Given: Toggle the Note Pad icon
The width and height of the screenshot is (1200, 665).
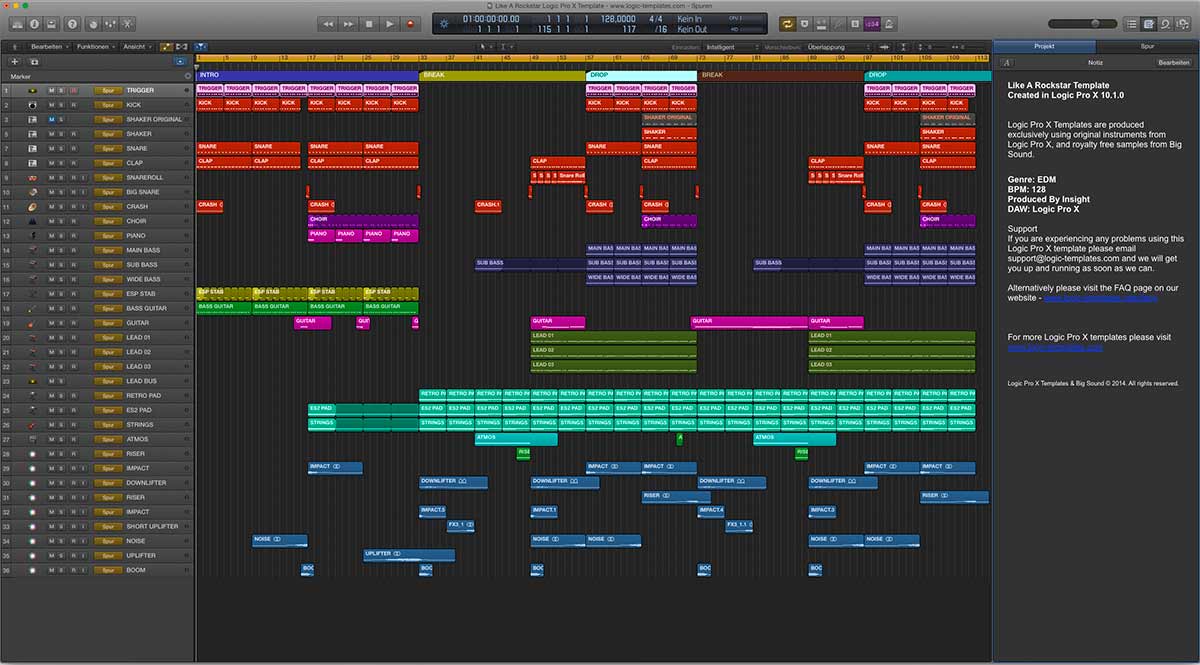Looking at the screenshot, I should coord(1149,24).
